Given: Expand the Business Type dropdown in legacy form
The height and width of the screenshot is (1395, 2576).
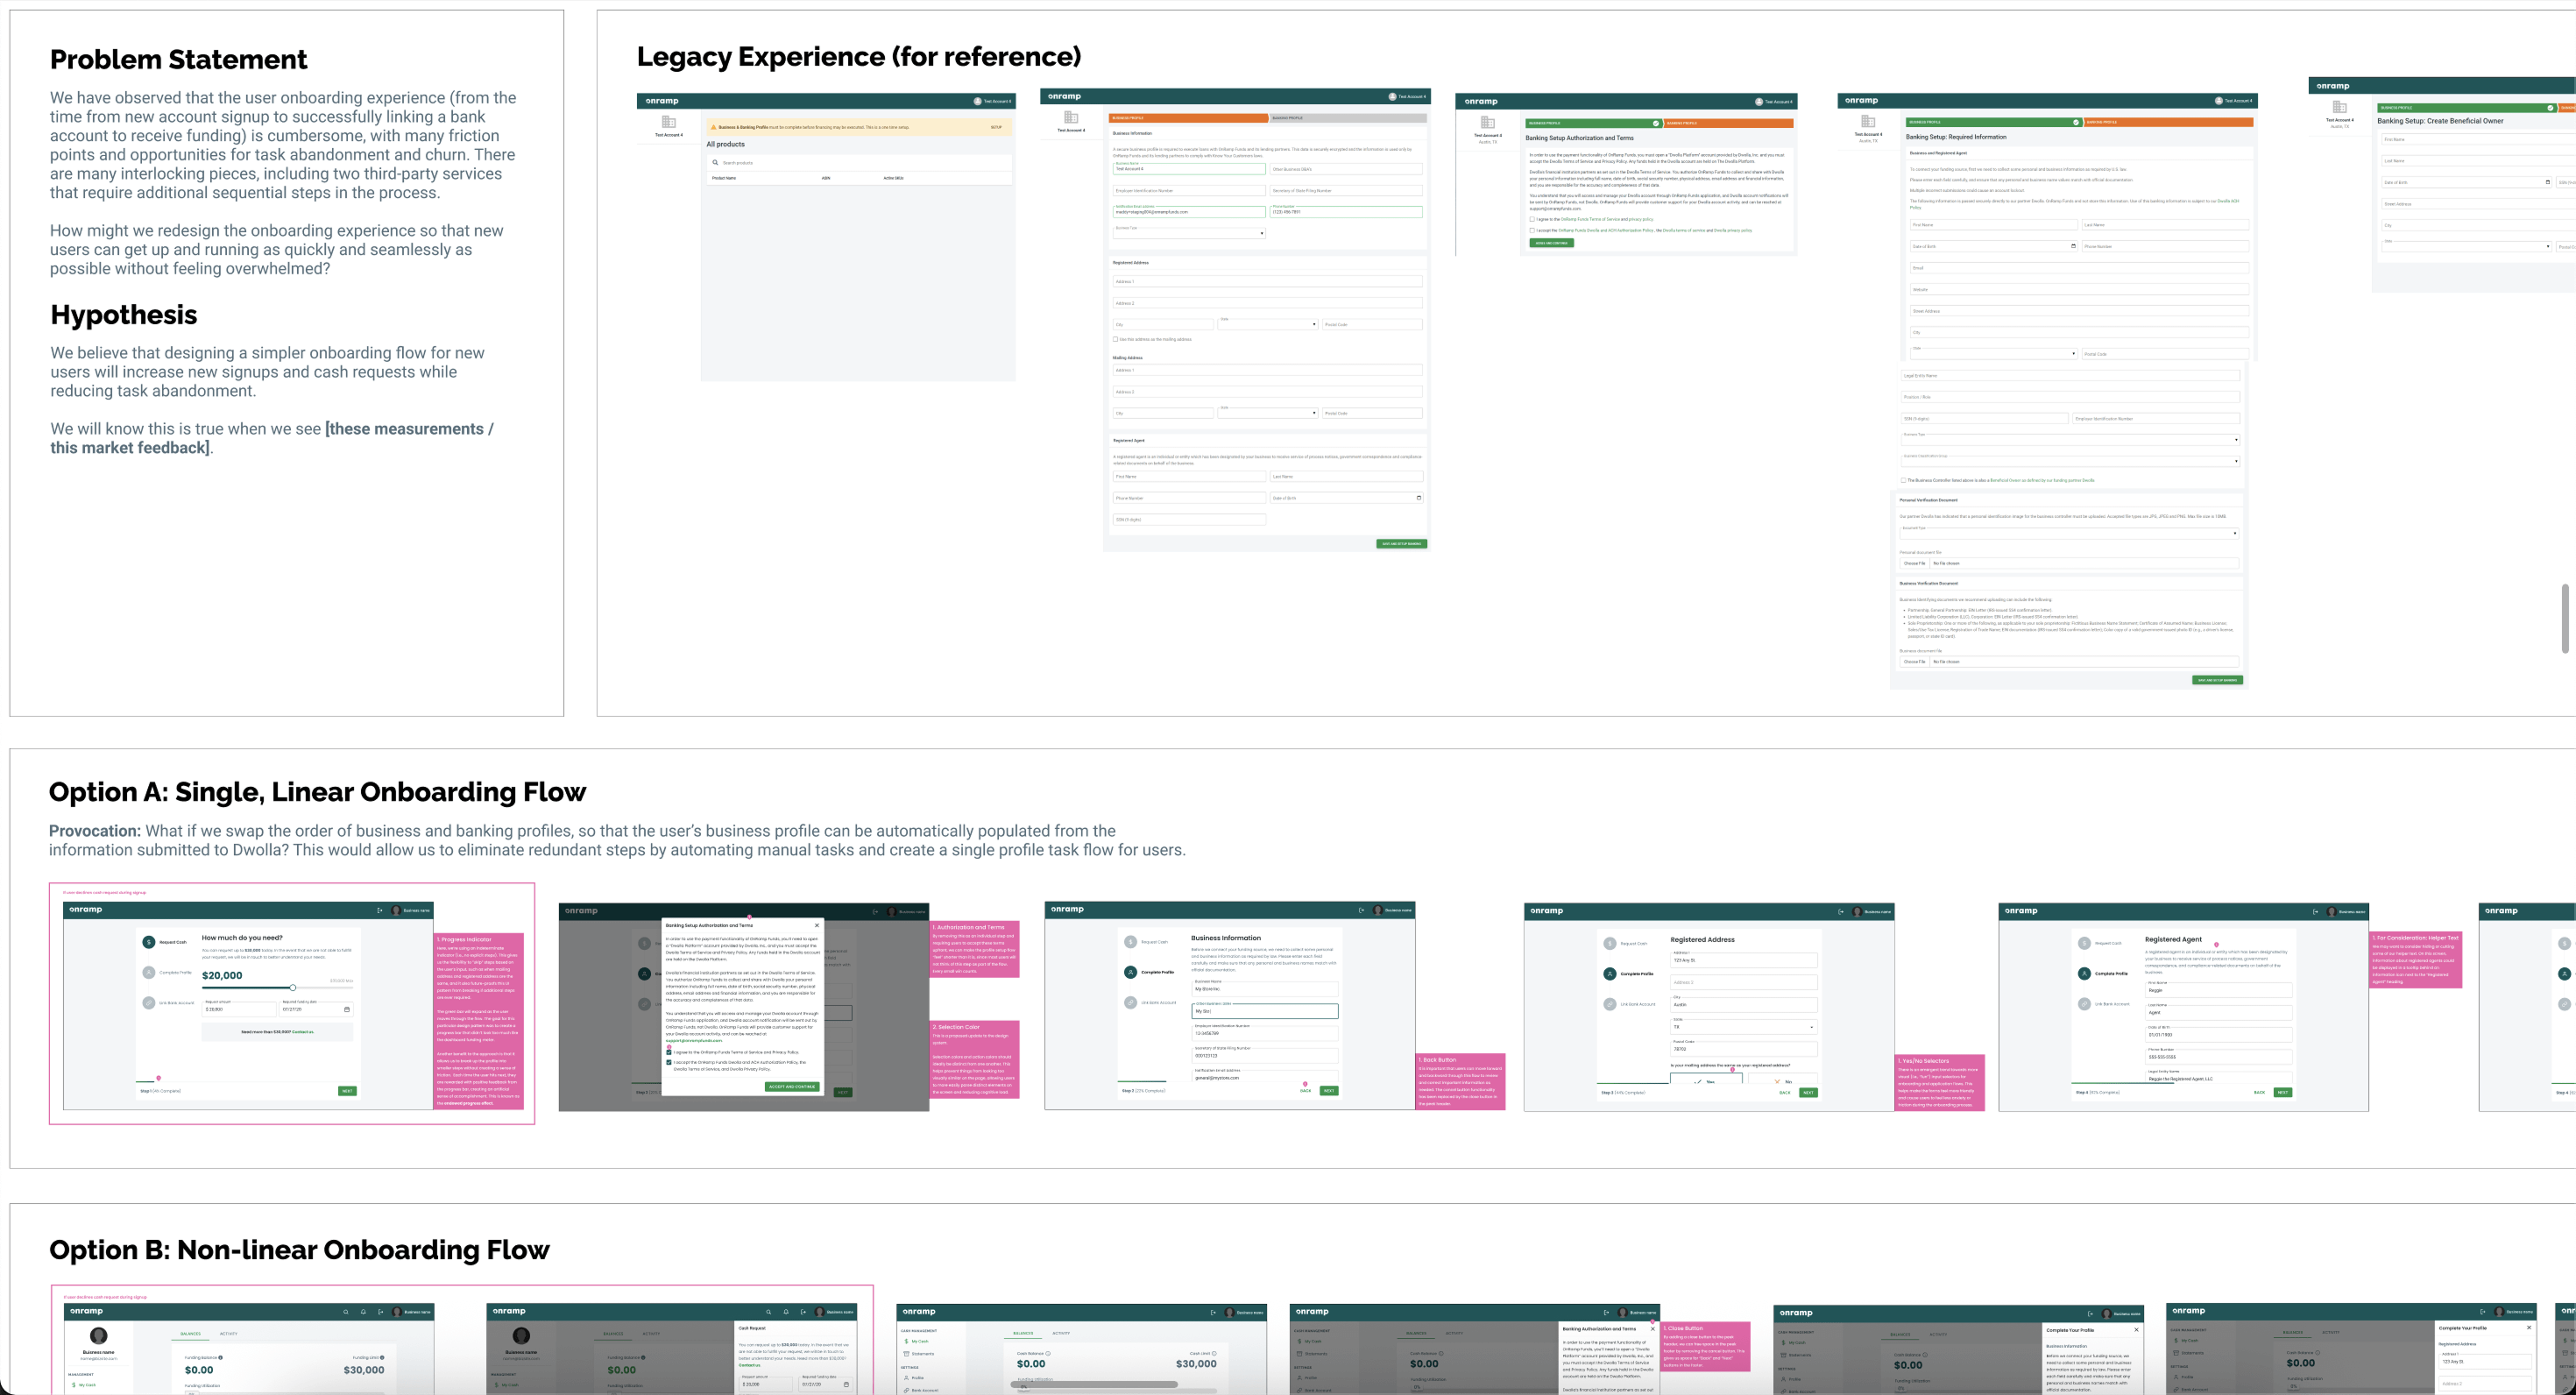Looking at the screenshot, I should click(1262, 234).
